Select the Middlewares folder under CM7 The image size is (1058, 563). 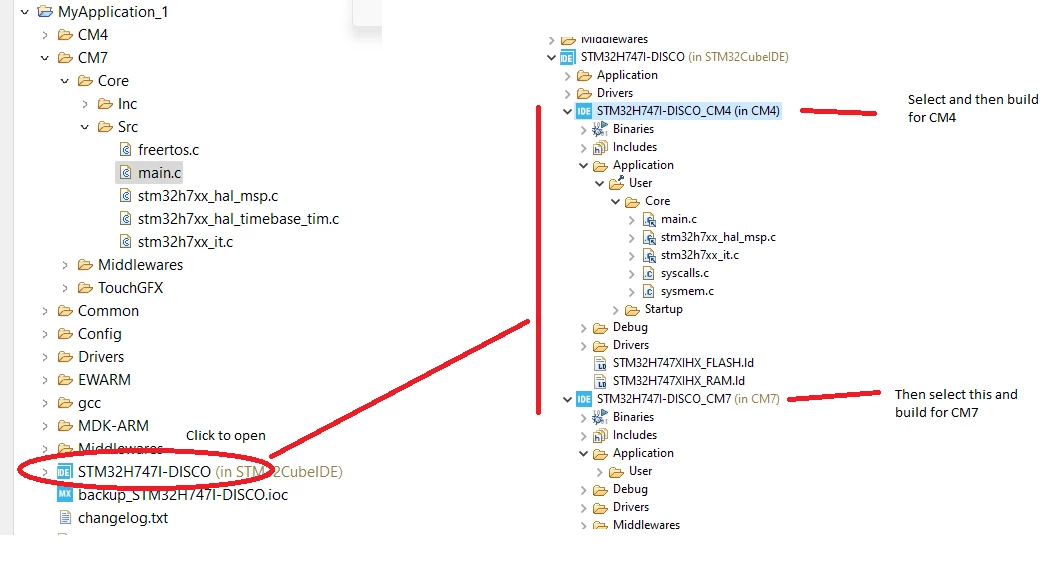[140, 265]
